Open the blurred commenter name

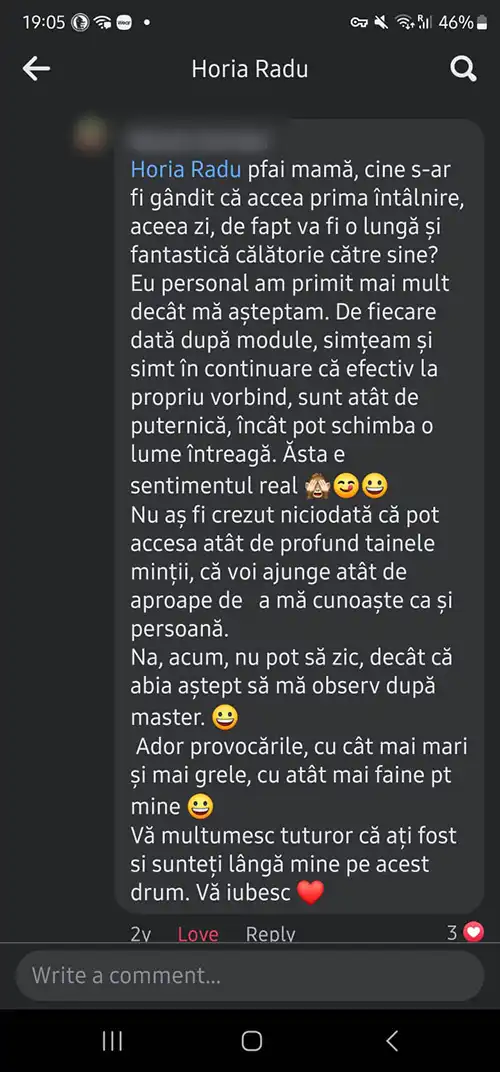click(x=198, y=142)
